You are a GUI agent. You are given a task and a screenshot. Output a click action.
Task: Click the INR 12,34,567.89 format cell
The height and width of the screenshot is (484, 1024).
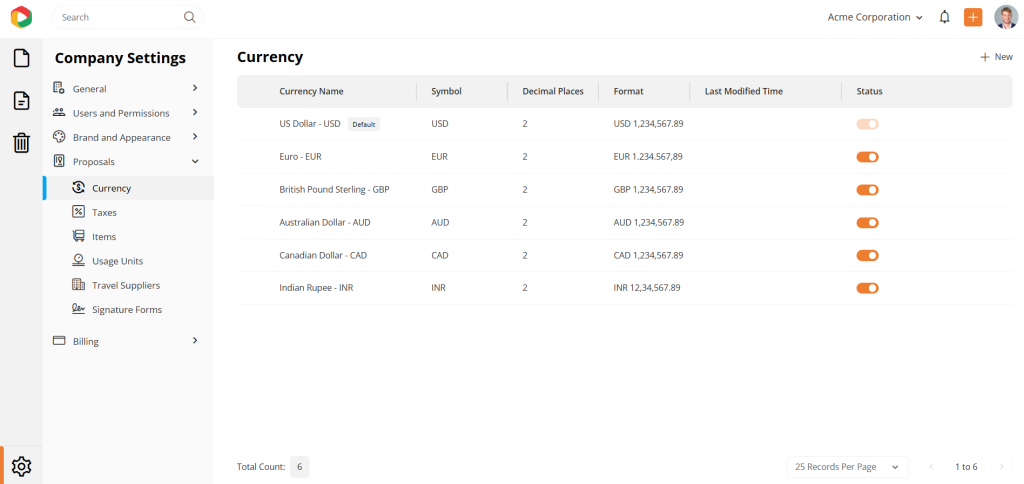[647, 288]
